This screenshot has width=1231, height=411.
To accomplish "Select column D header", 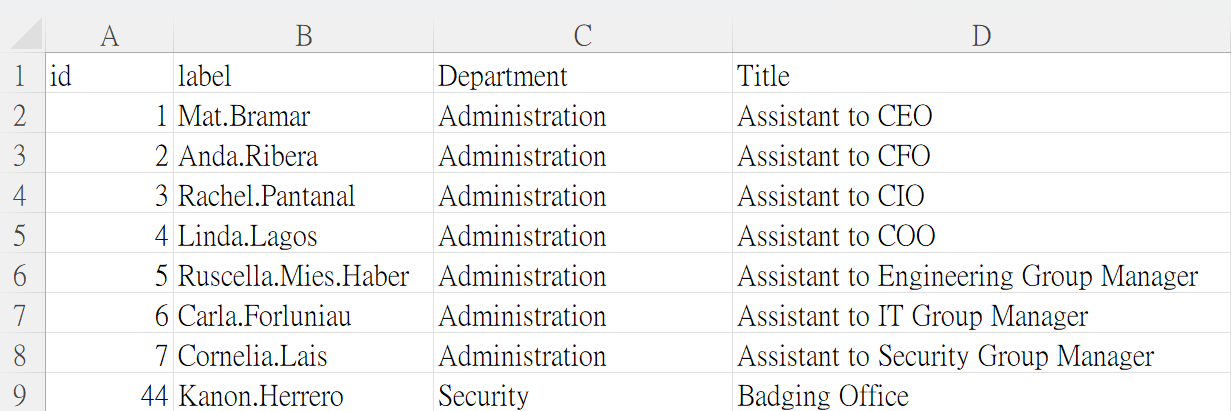I will click(981, 36).
